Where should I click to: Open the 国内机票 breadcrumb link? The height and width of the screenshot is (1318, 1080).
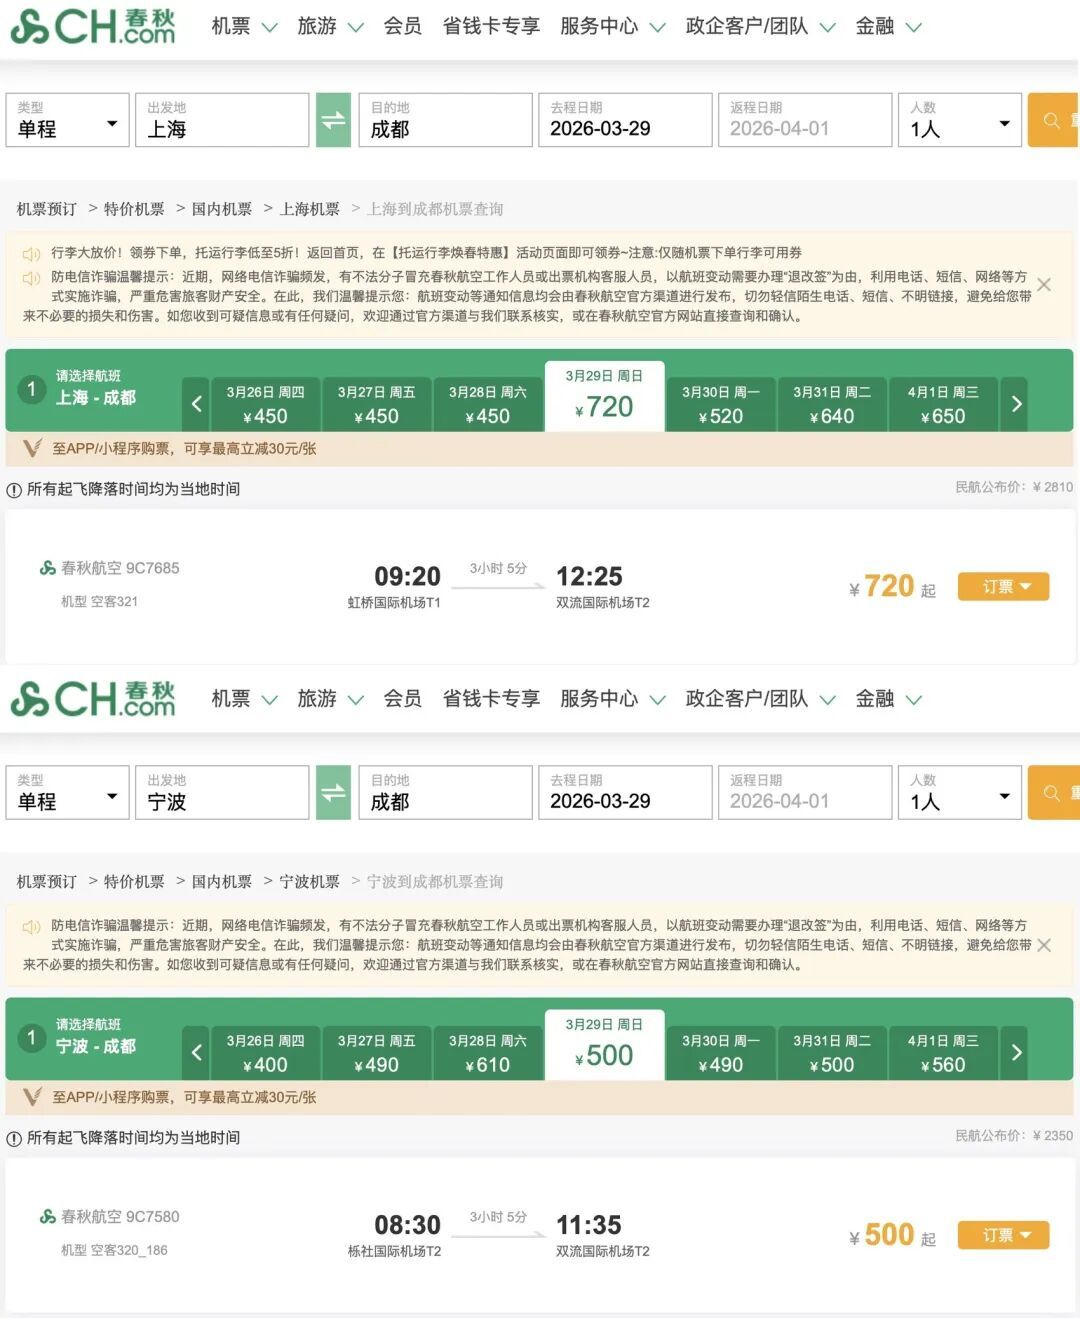[x=222, y=208]
